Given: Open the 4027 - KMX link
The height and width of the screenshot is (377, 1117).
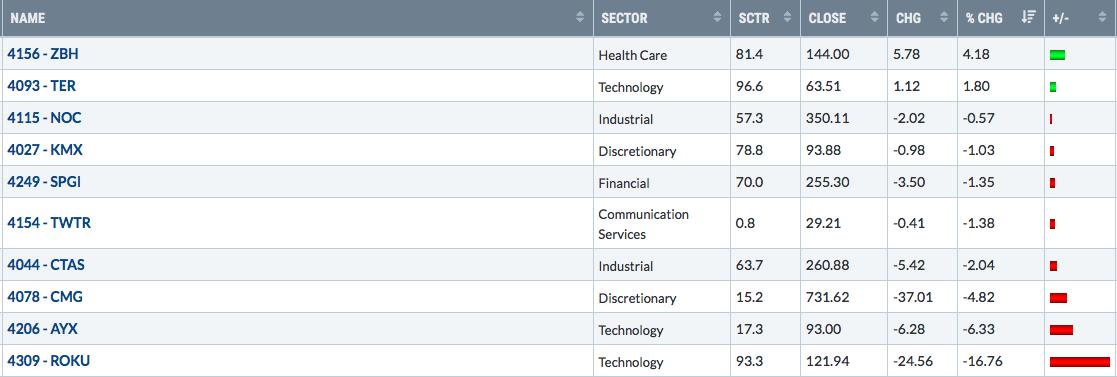Looking at the screenshot, I should 43,150.
